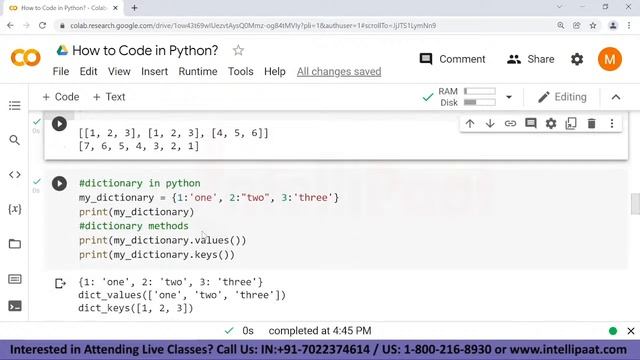This screenshot has width=640, height=360.
Task: Open the Colab logo home link
Action: 25,58
